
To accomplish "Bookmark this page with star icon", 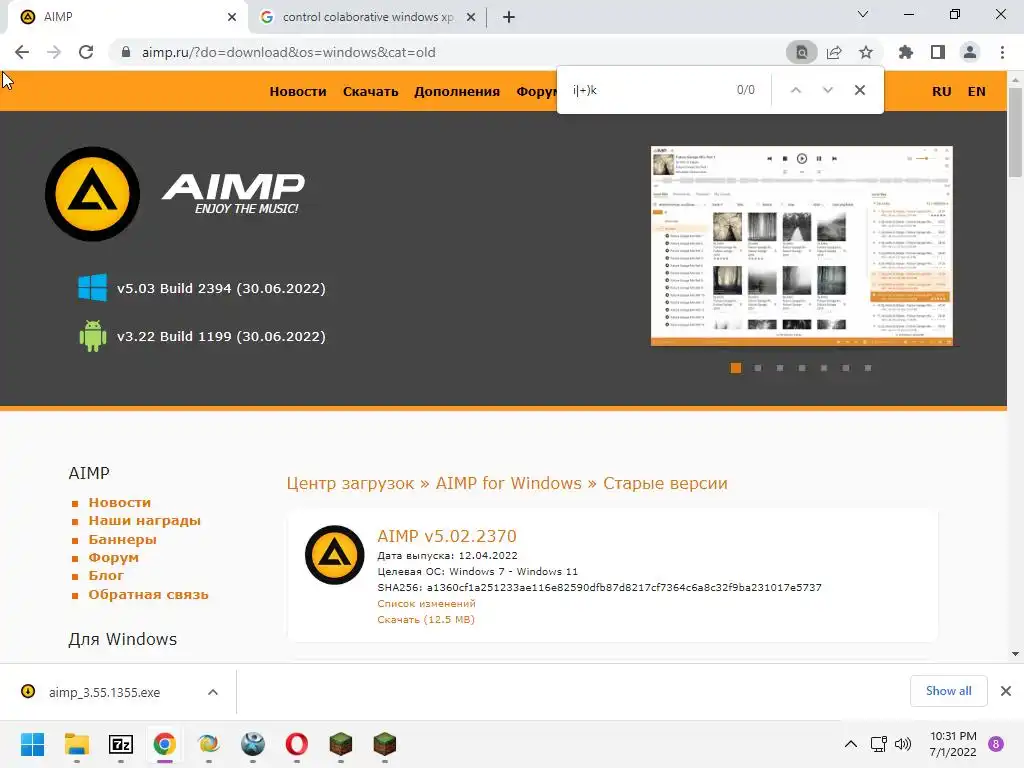I will point(866,52).
